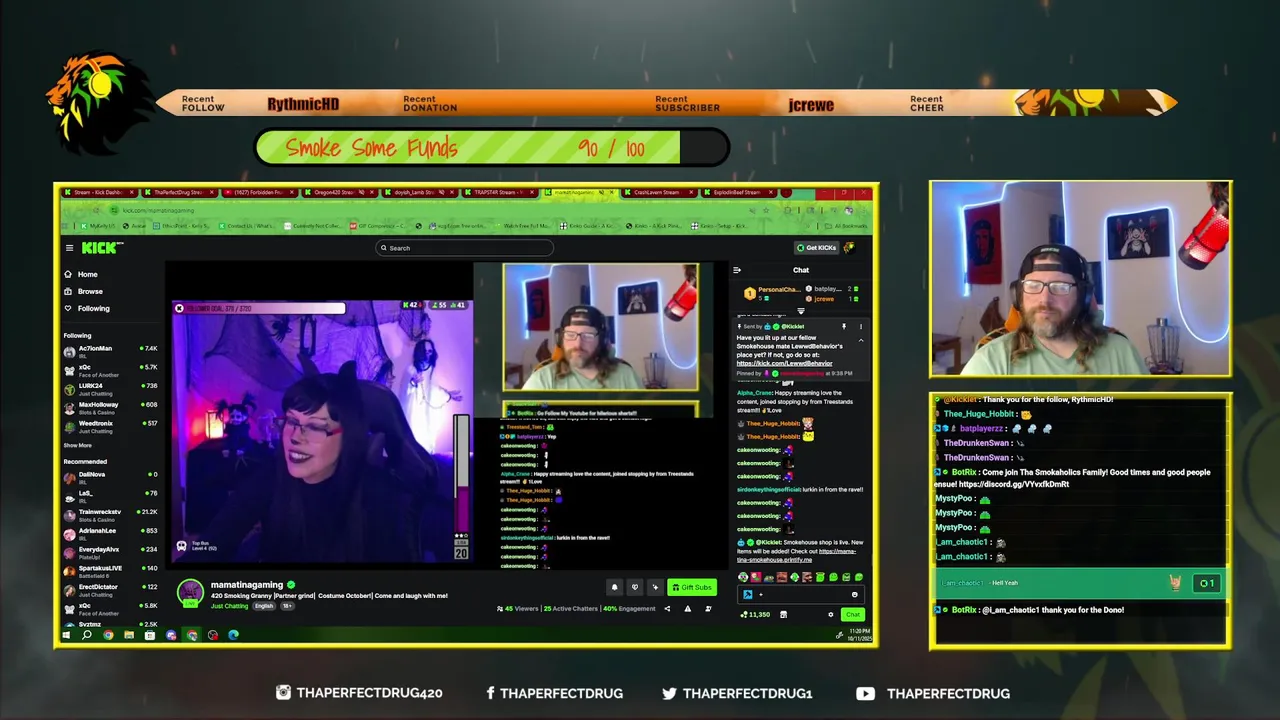Open Ac7ionMan channel in Following list
Screen dimensions: 1280x720
(110, 352)
